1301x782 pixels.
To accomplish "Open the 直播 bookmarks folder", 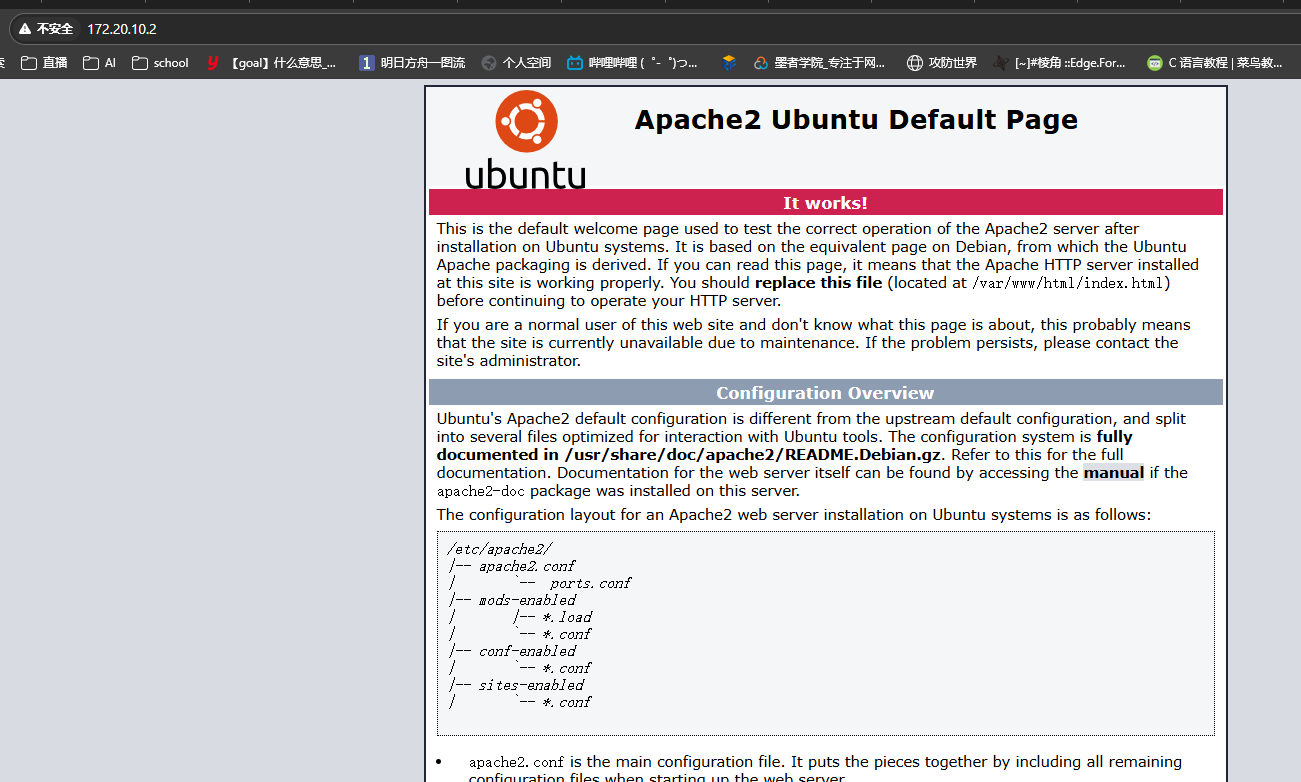I will pyautogui.click(x=43, y=62).
